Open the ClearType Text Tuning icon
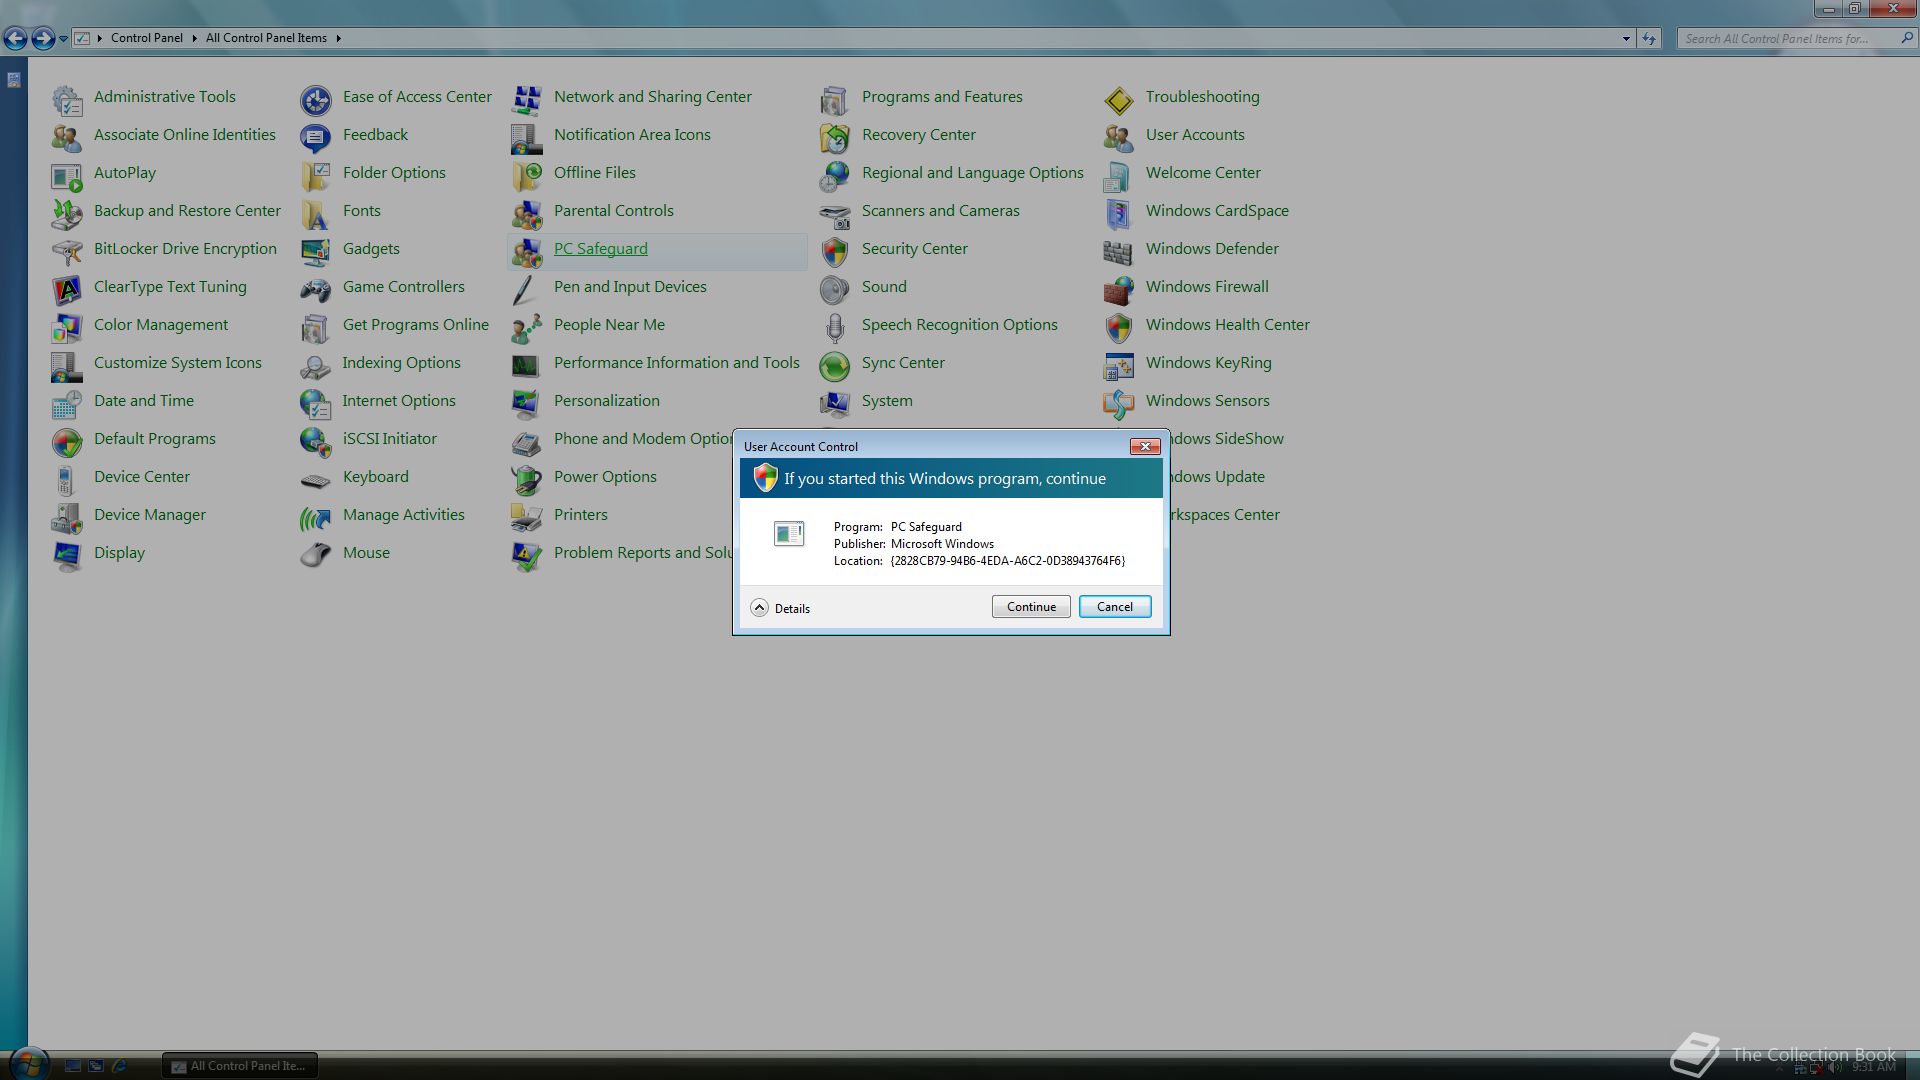Image resolution: width=1920 pixels, height=1080 pixels. point(67,289)
